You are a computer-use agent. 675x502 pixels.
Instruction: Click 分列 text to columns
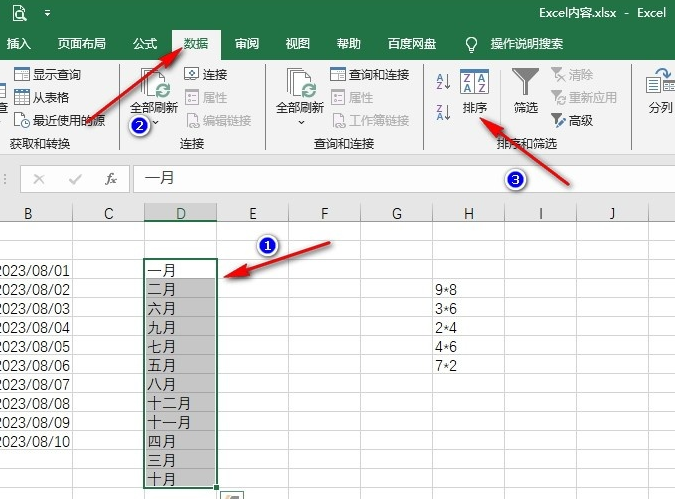[660, 91]
